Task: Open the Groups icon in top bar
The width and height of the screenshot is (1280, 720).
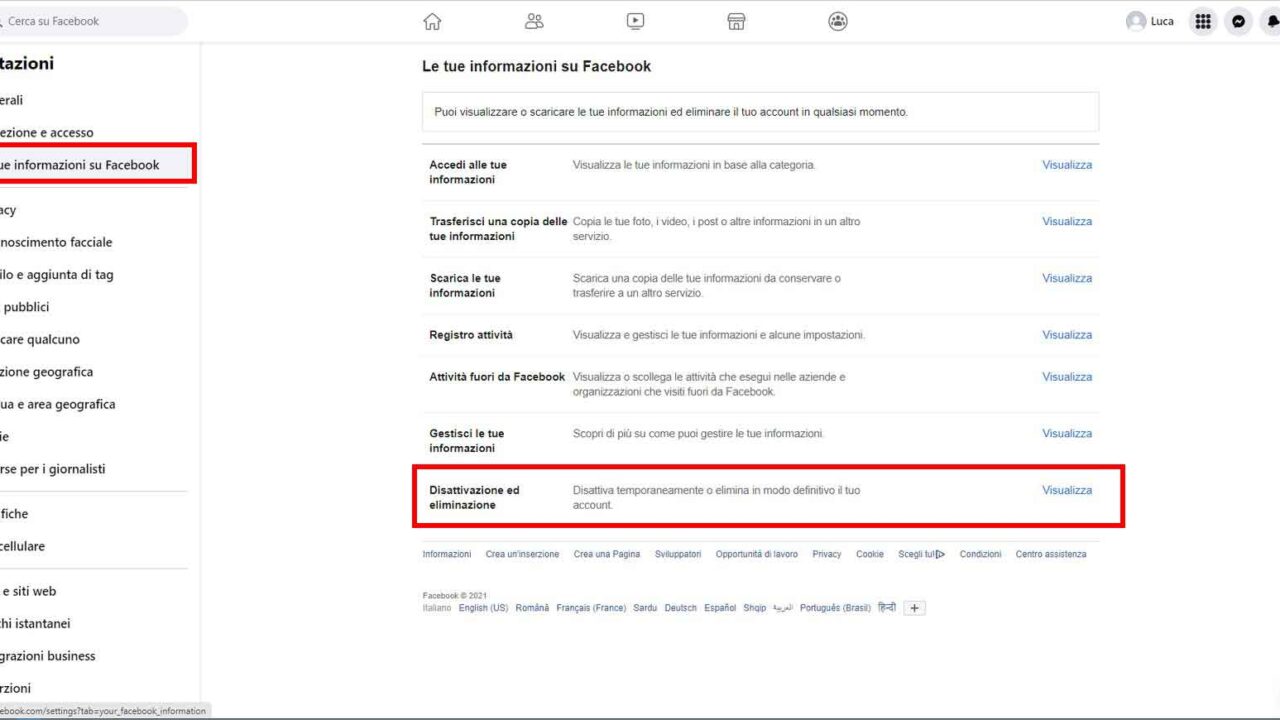Action: pyautogui.click(x=838, y=21)
